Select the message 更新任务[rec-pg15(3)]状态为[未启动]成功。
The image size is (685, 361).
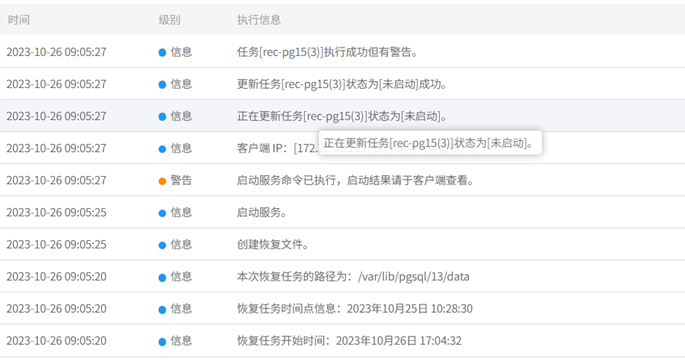[342, 84]
